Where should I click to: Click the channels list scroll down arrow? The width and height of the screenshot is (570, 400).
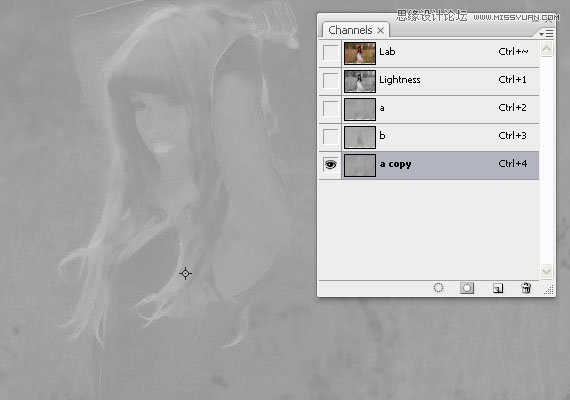[546, 271]
